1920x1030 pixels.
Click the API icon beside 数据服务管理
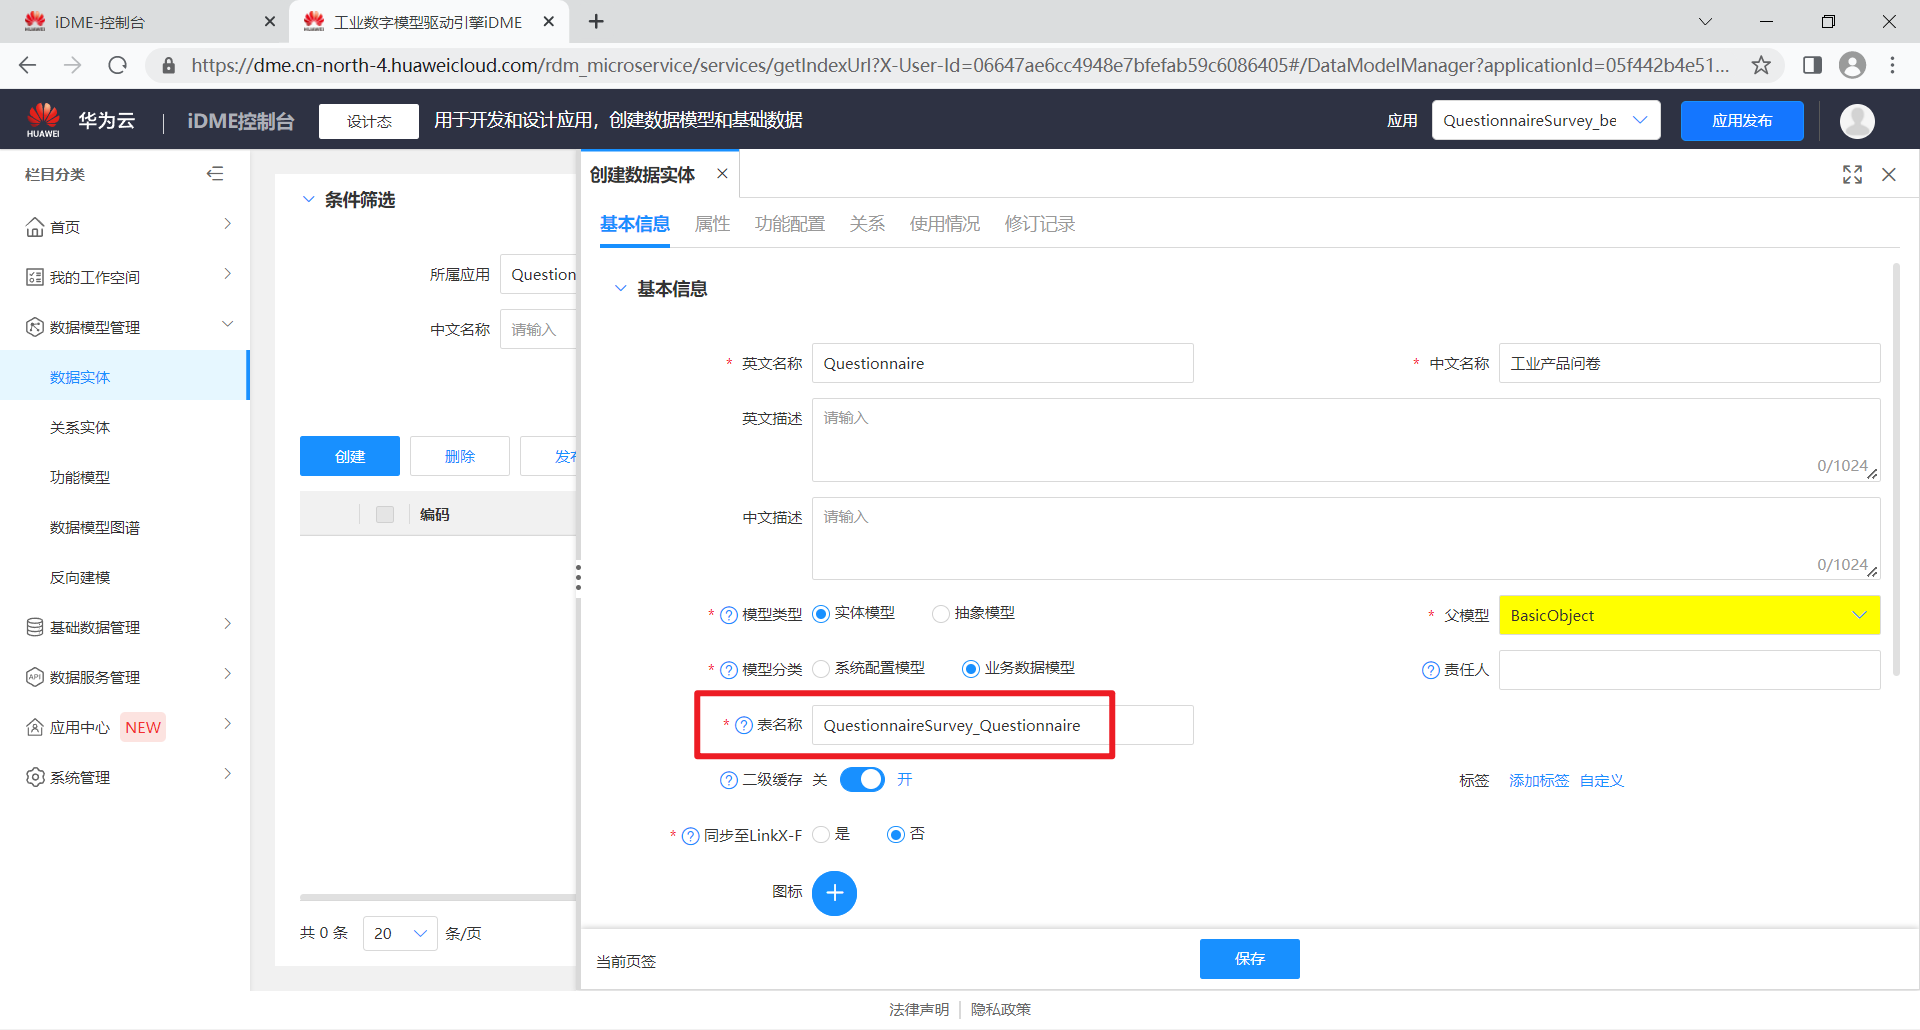tap(35, 677)
